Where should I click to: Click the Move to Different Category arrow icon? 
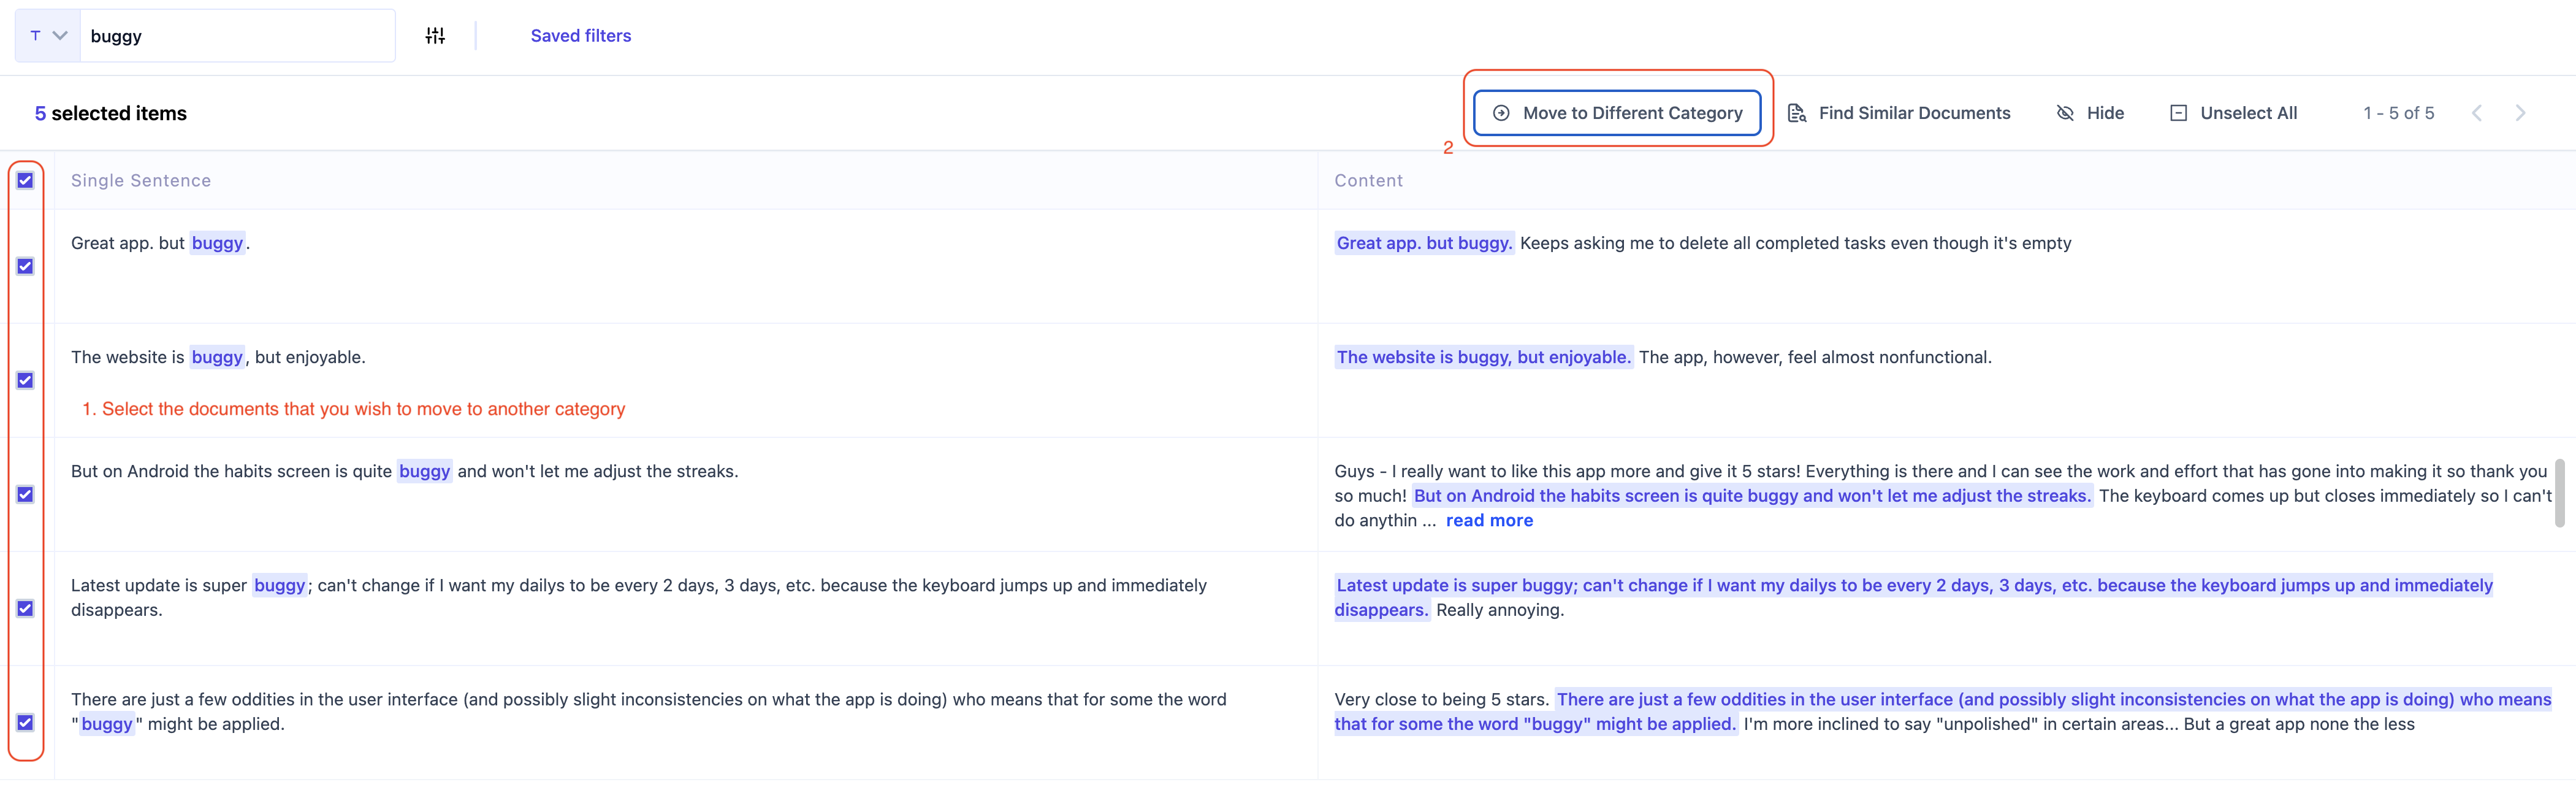point(1501,113)
